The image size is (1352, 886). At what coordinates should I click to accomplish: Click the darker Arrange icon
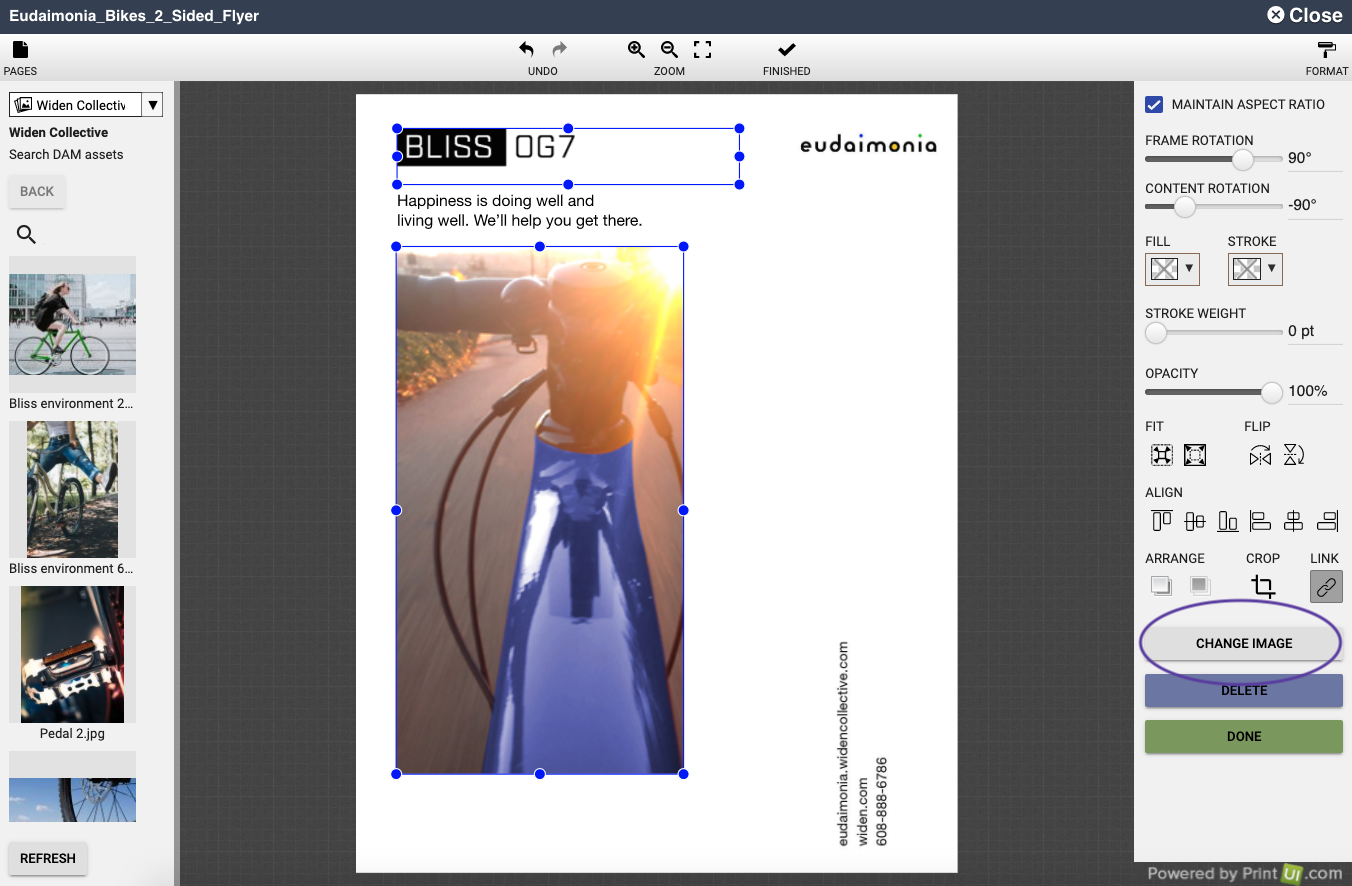coord(1199,586)
